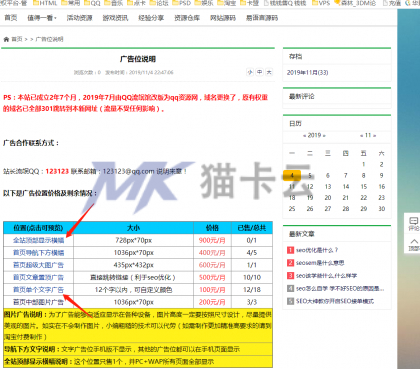This screenshot has width=420, height=369.
Task: Open article starting 'seo怎么自学'
Action: click(340, 288)
